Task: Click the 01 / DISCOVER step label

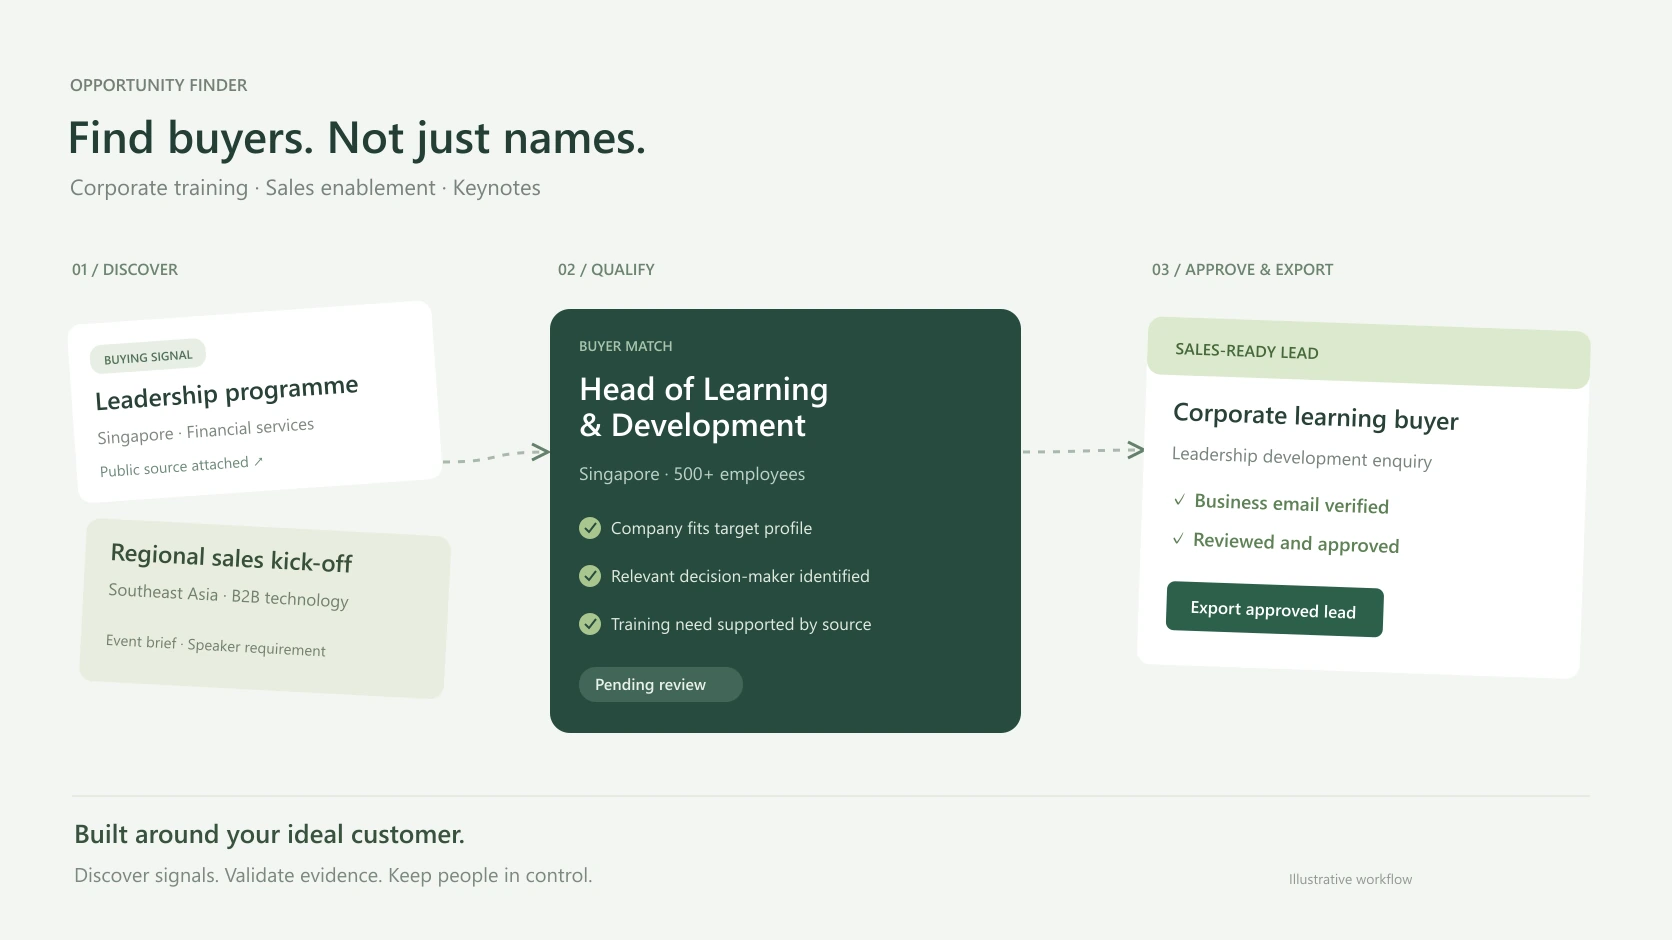Action: [125, 269]
